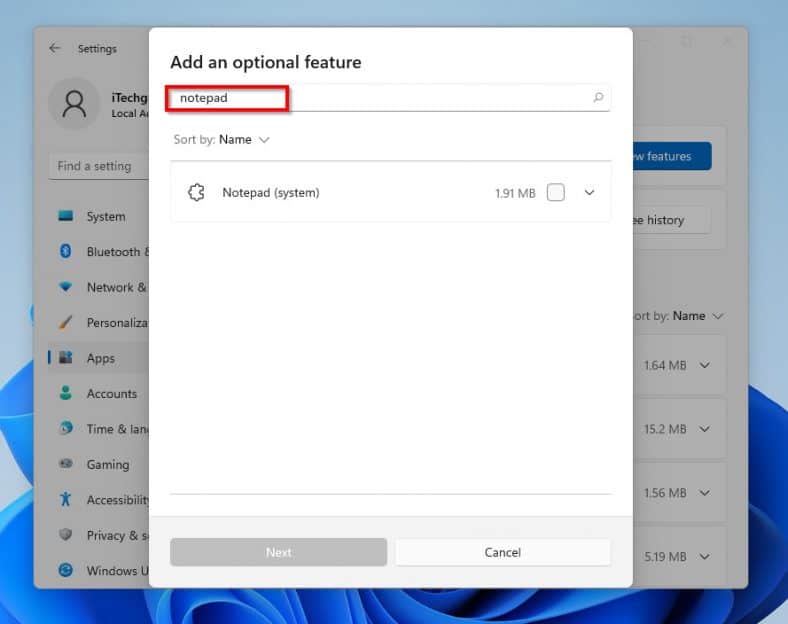Expand the 1.56 MB feature row chevron
Screen dimensions: 788x624
tap(705, 493)
